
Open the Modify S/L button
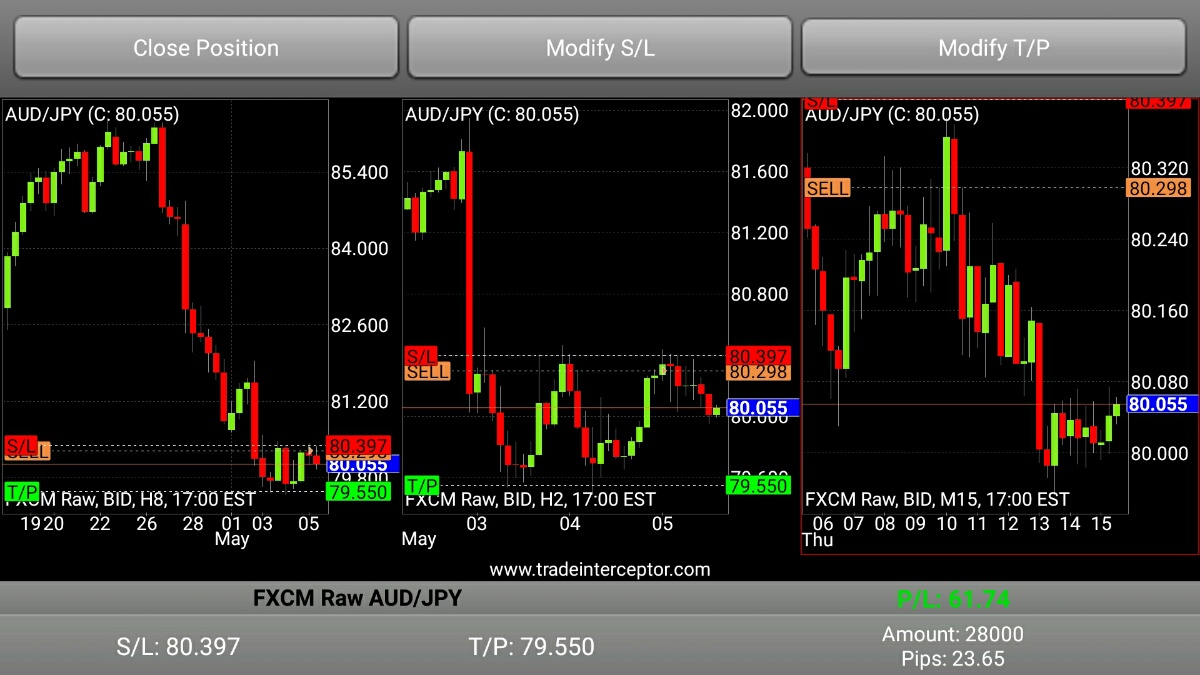click(600, 47)
